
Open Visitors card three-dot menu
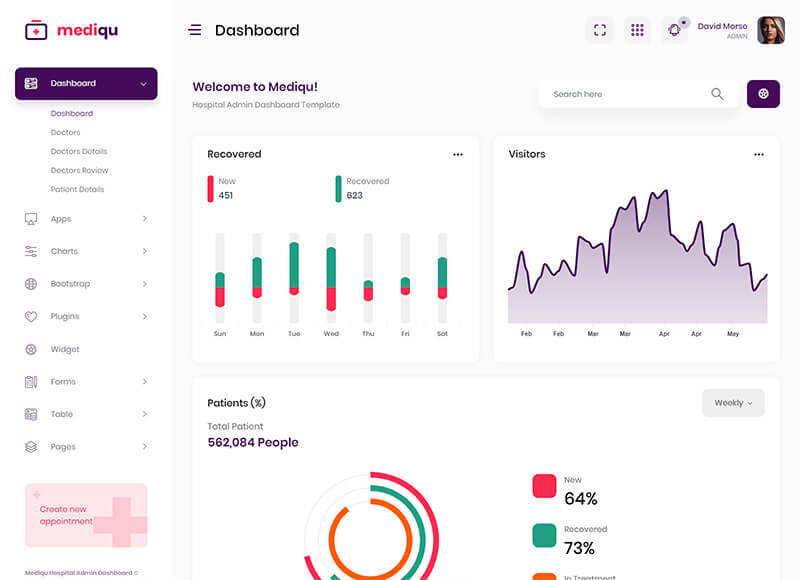(759, 155)
